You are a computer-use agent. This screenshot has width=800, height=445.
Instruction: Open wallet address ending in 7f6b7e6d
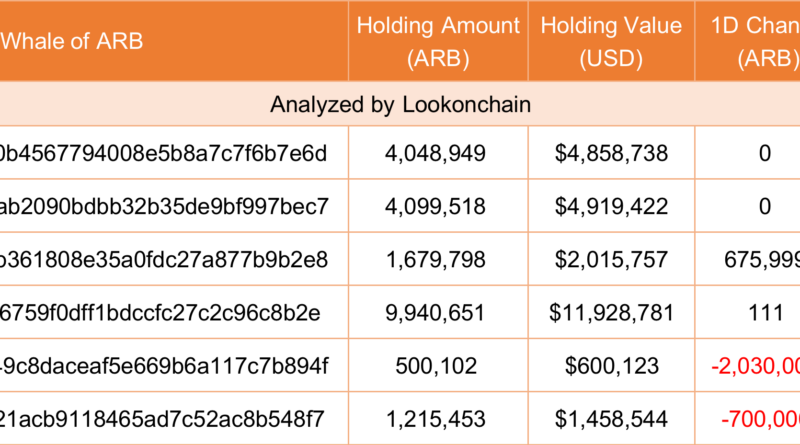(164, 154)
